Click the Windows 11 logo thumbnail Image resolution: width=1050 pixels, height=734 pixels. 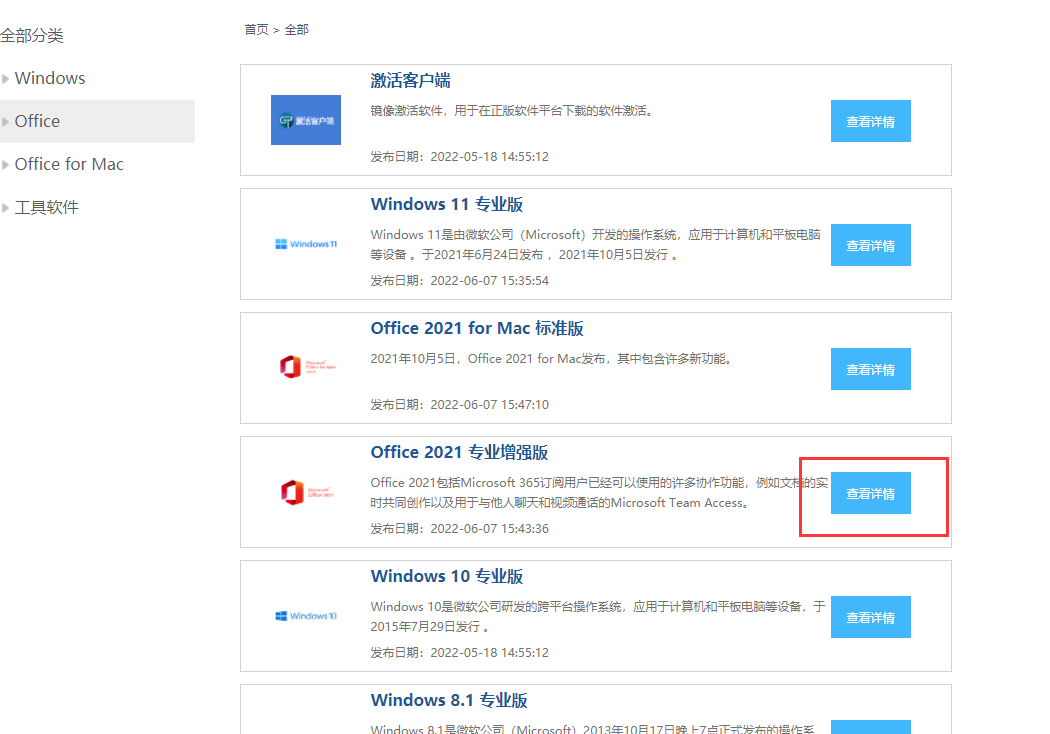(305, 244)
